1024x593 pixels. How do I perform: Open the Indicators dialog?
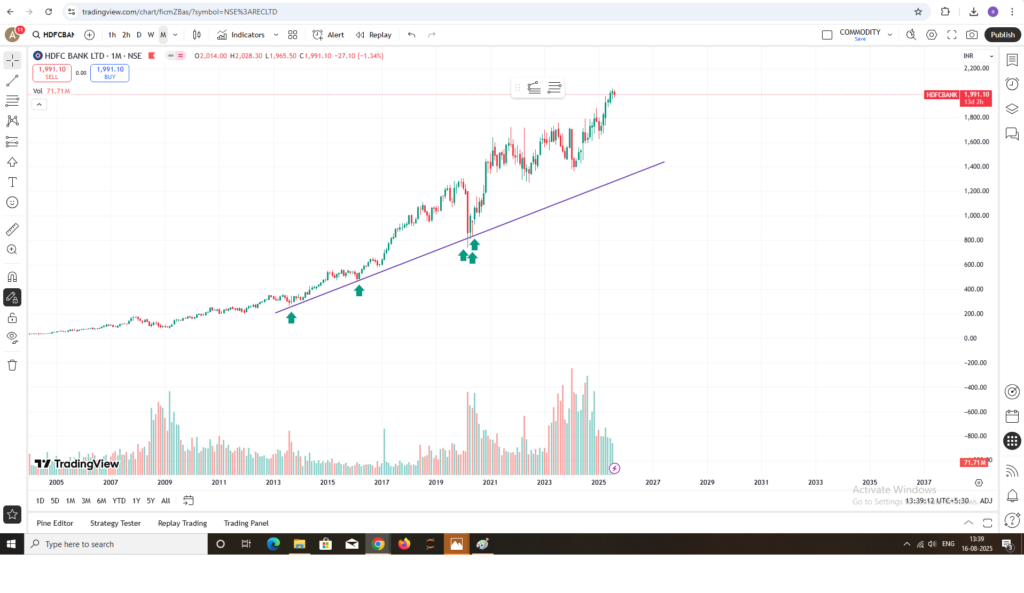(x=241, y=35)
